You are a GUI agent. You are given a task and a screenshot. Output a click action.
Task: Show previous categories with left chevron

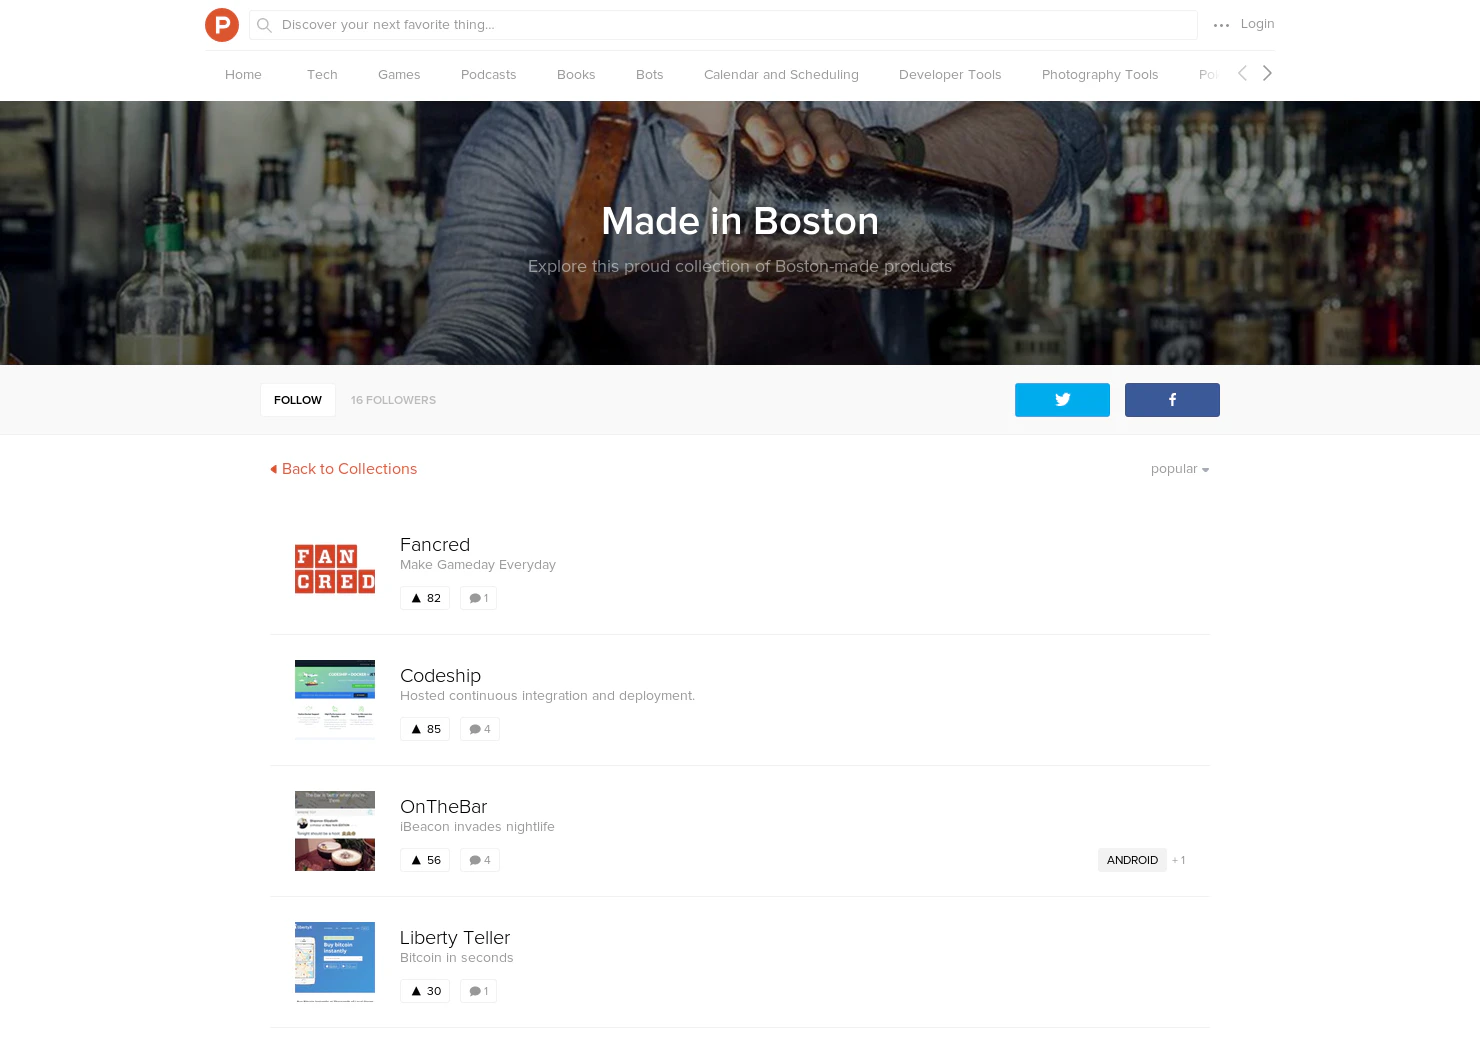[x=1242, y=73]
